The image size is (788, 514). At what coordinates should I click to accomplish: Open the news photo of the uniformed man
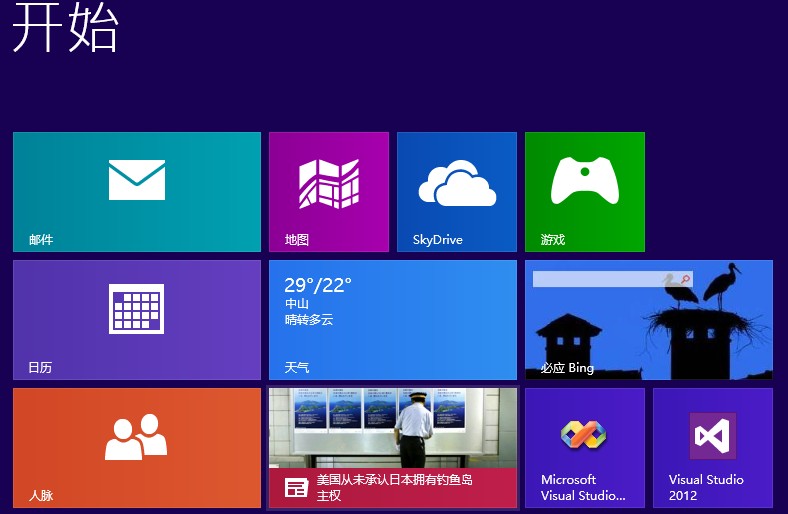(393, 428)
